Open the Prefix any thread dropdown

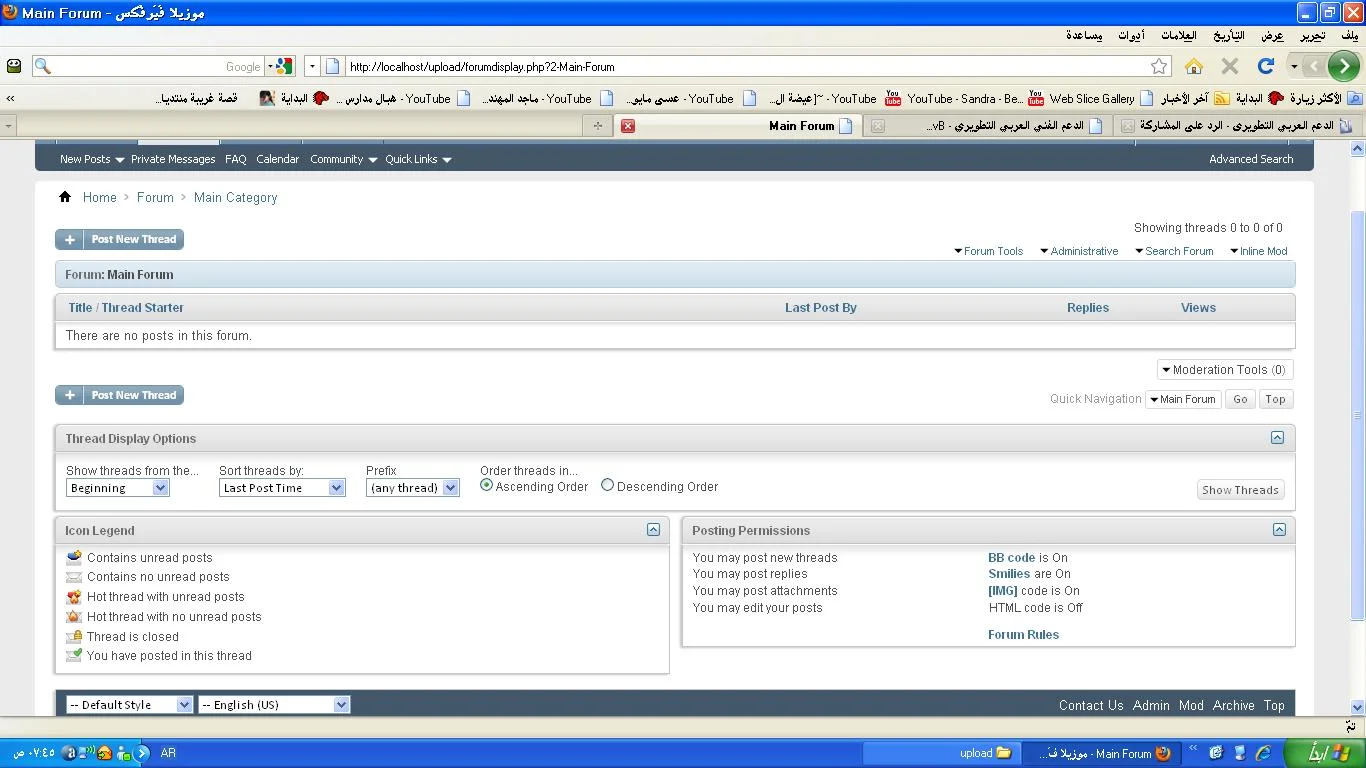[x=412, y=488]
